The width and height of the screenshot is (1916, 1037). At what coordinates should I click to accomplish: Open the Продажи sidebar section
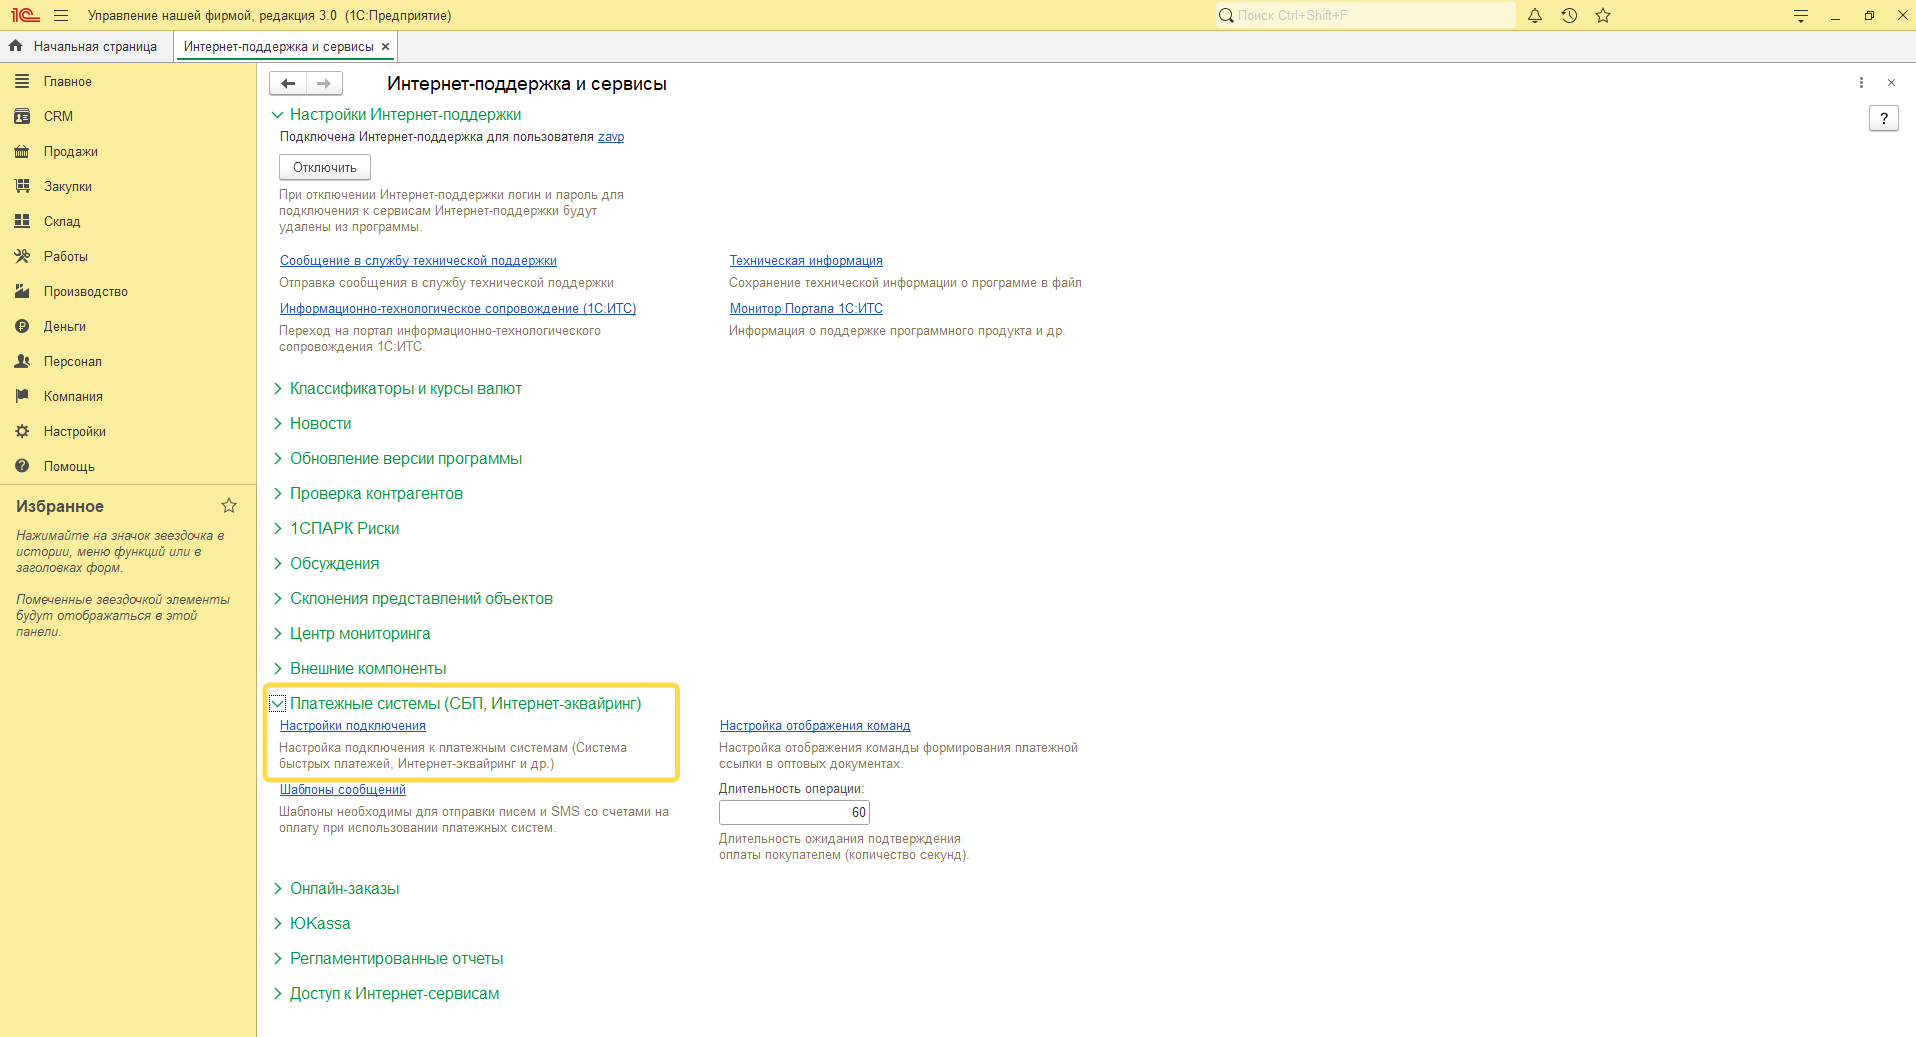tap(70, 152)
